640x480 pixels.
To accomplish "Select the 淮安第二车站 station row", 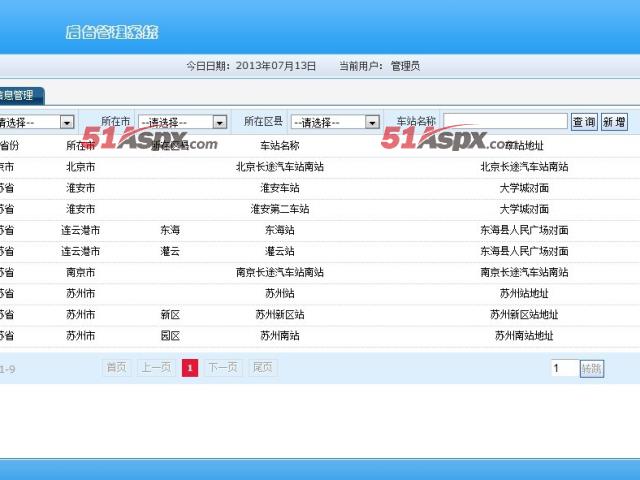I will coord(280,209).
